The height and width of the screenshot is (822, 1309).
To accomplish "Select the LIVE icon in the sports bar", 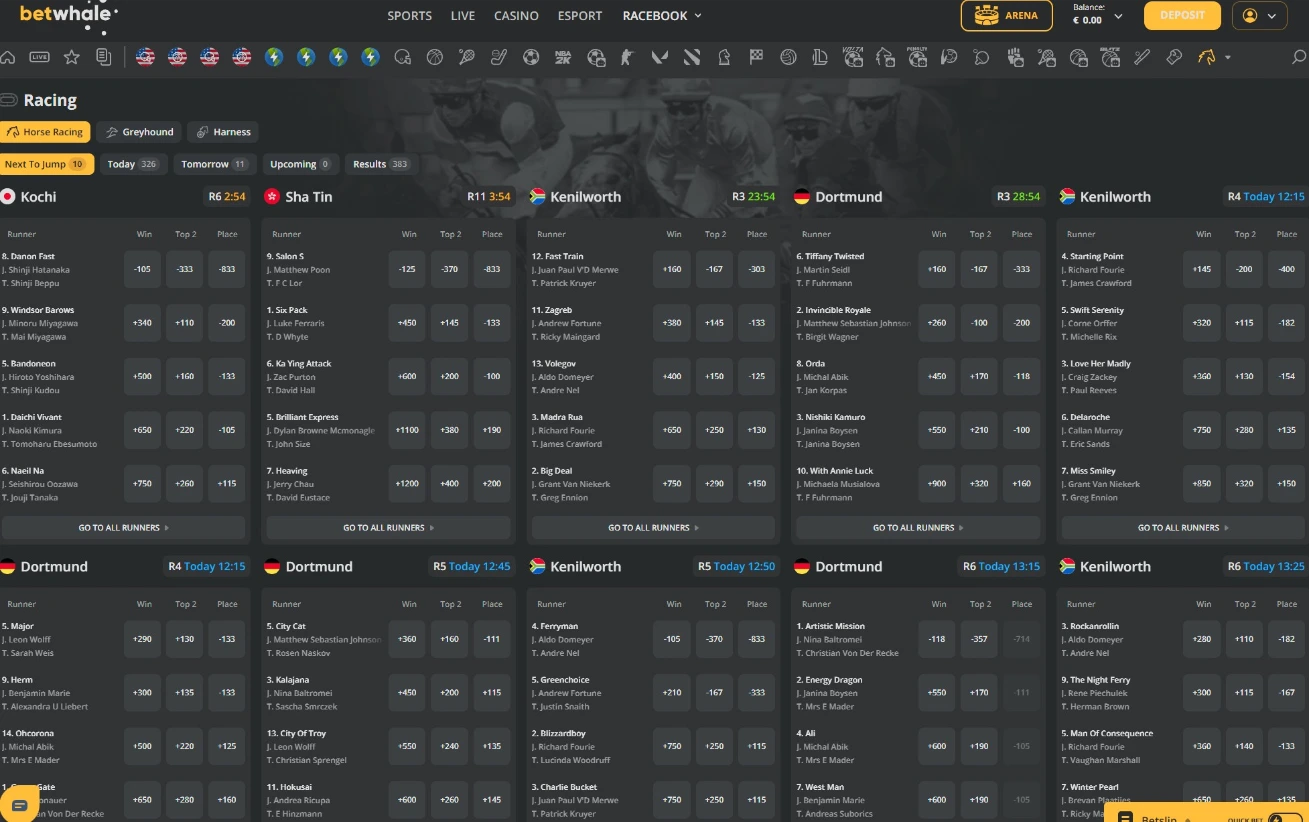I will [x=39, y=57].
